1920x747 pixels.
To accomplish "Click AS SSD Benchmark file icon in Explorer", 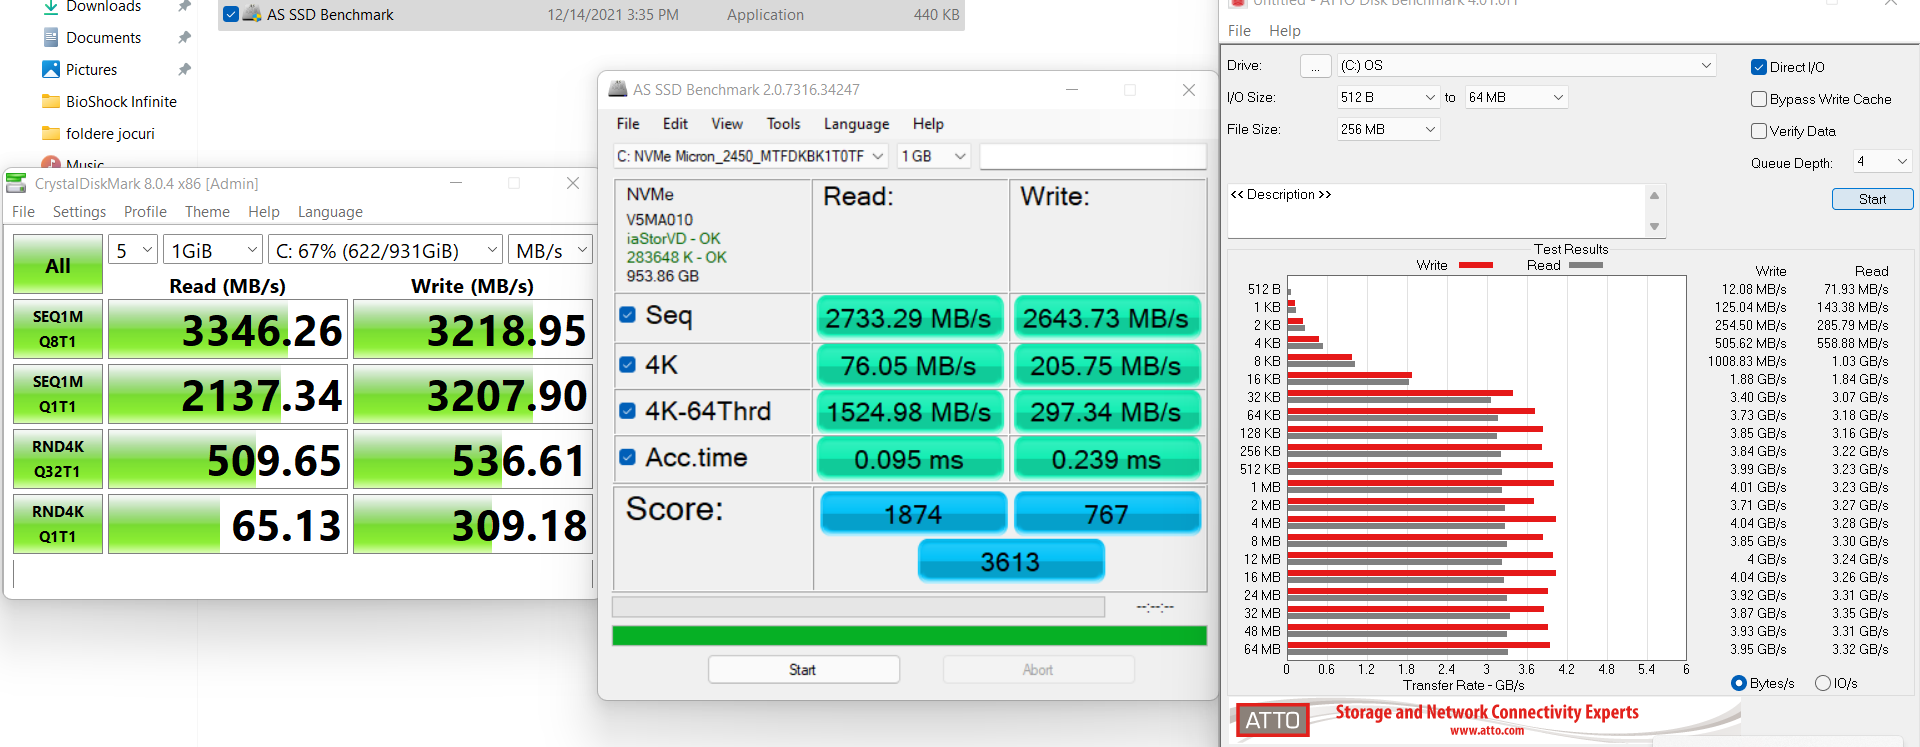I will tap(253, 14).
